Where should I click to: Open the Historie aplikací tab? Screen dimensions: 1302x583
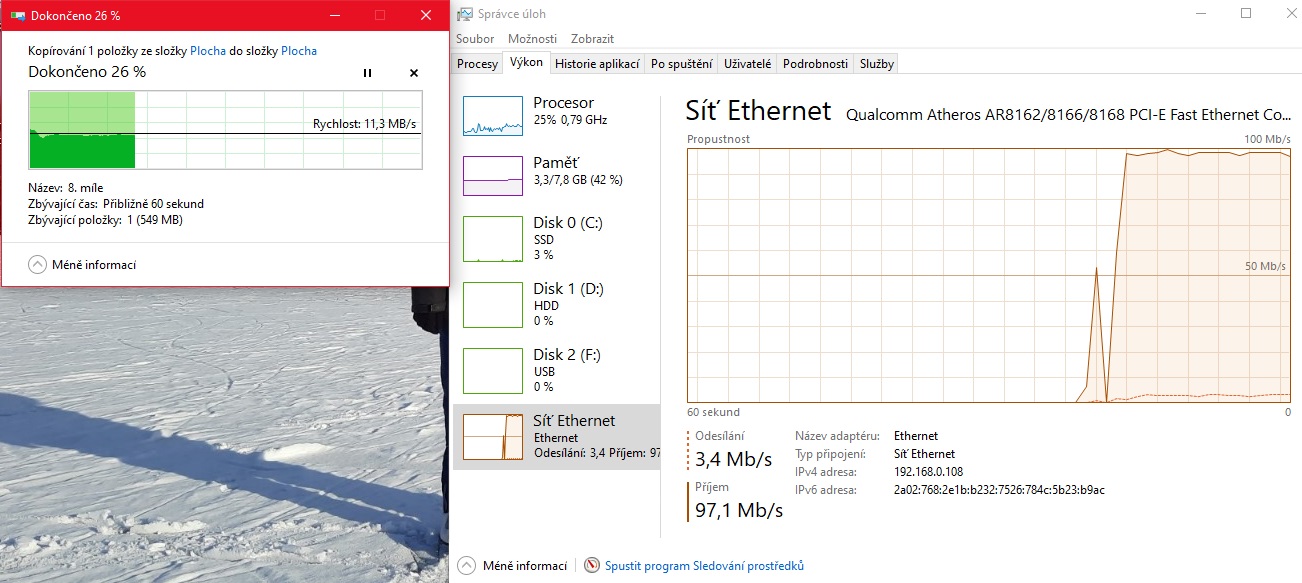tap(597, 64)
